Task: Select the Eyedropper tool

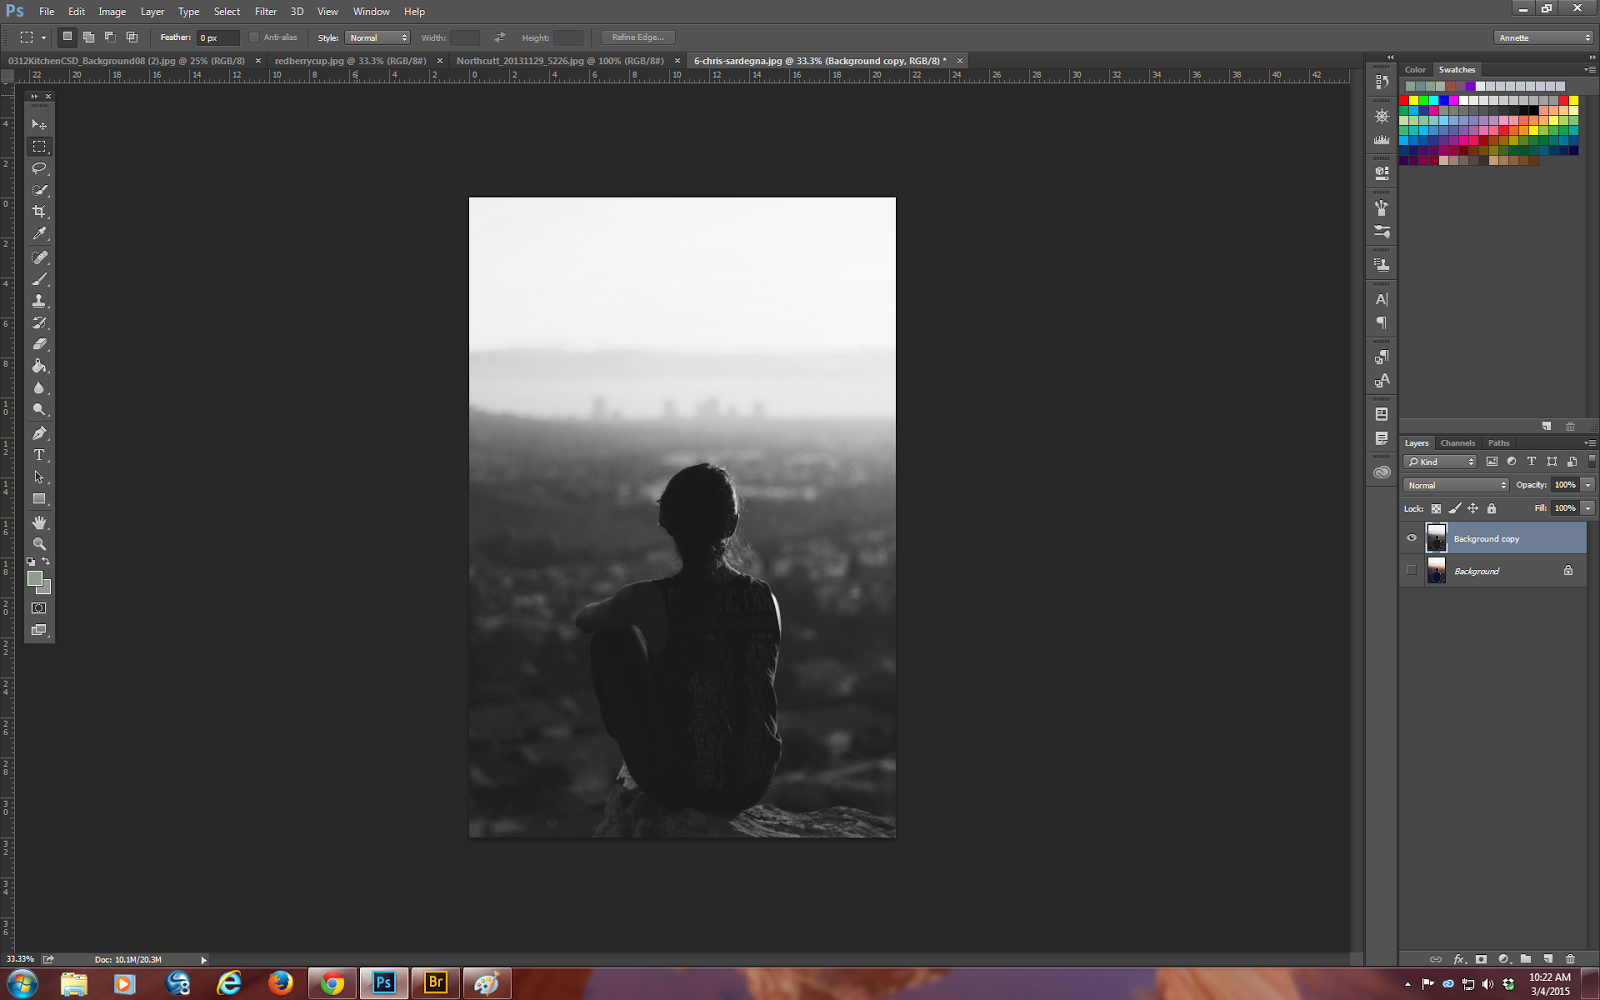Action: point(39,234)
